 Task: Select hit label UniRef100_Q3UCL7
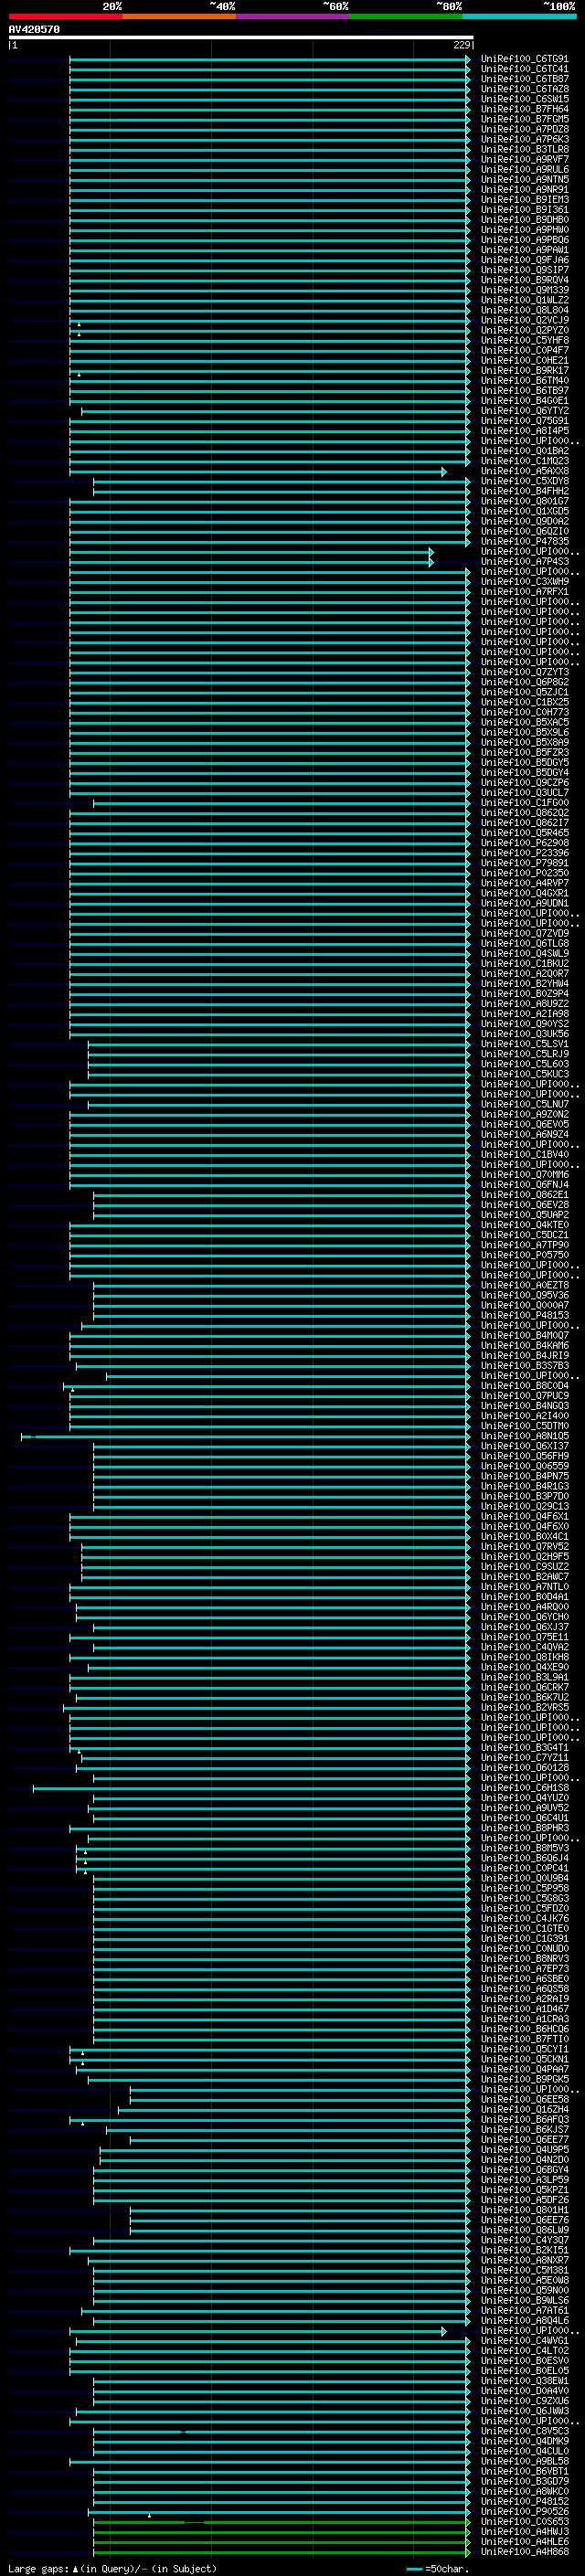tap(525, 792)
